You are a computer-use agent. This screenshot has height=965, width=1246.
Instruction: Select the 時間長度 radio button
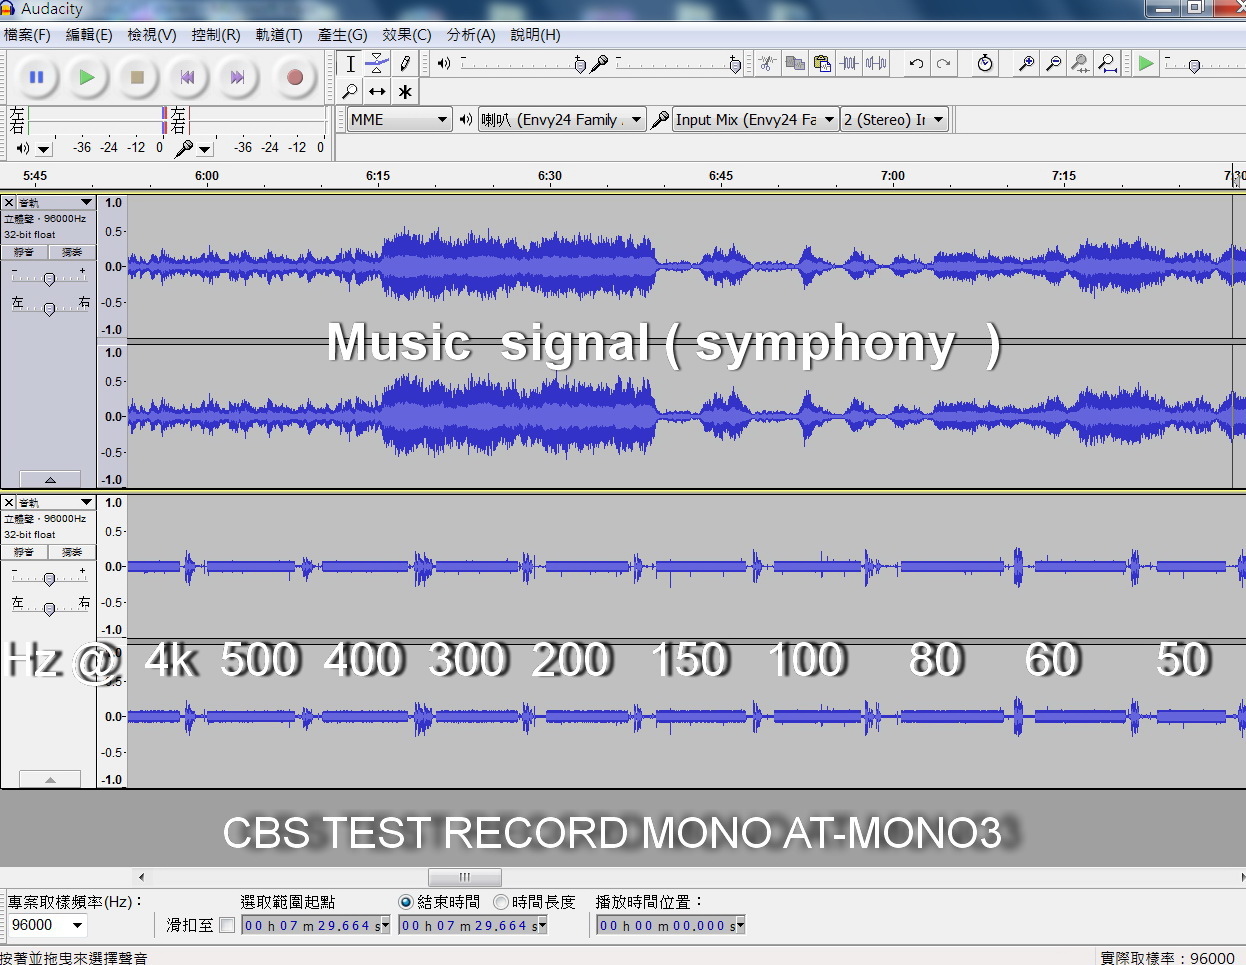tap(500, 902)
